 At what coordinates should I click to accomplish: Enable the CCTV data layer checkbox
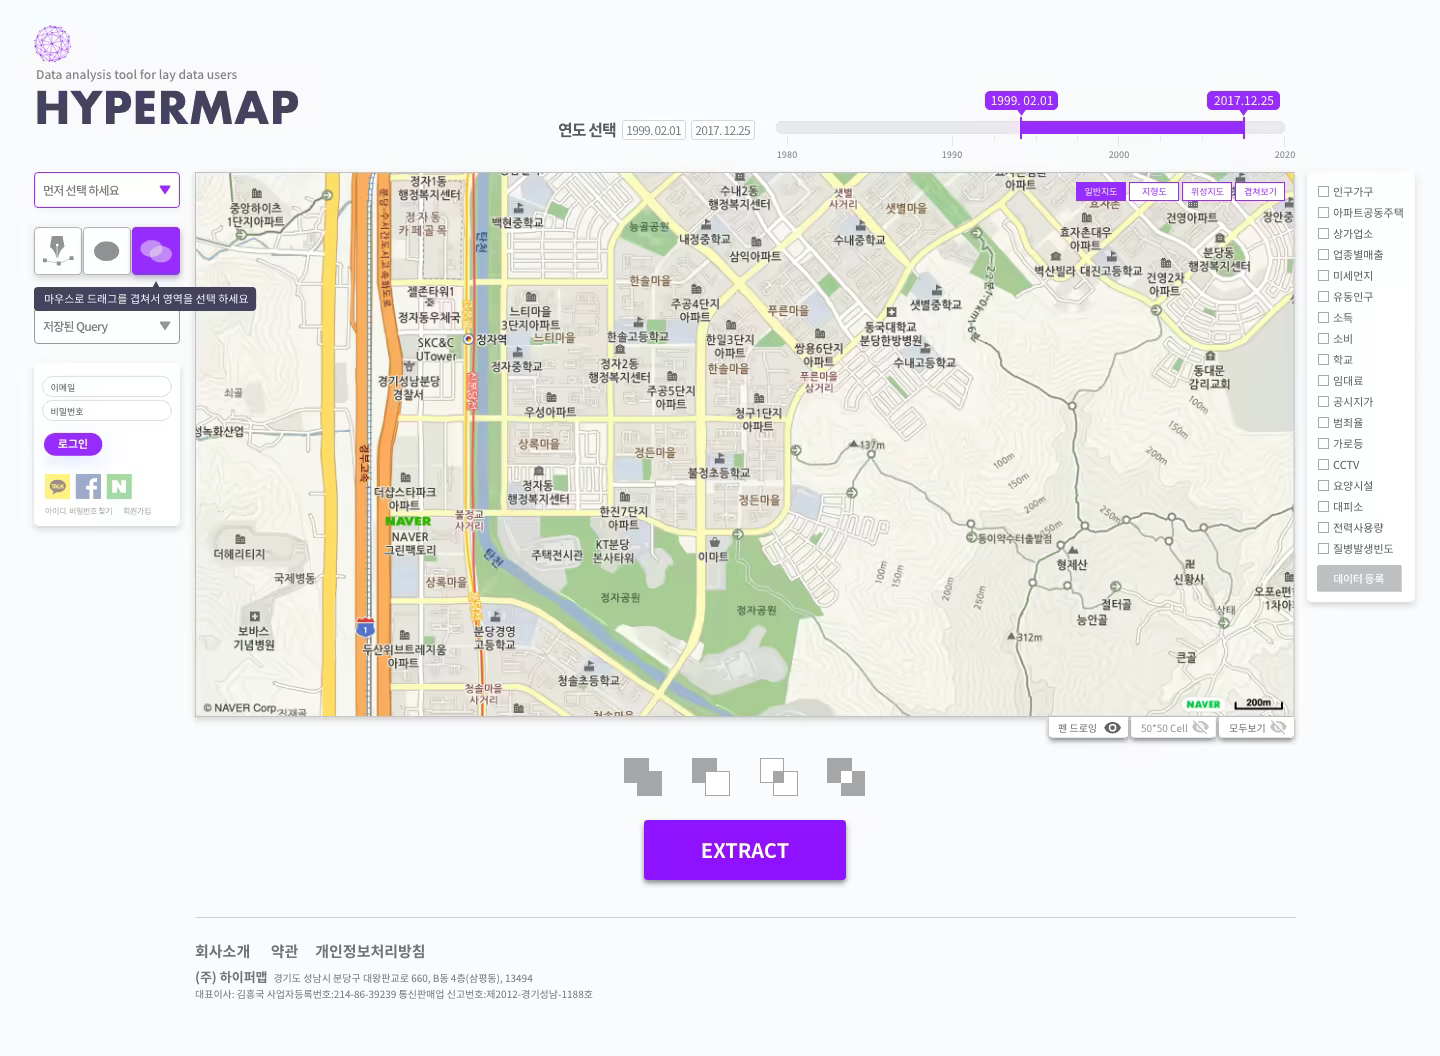point(1323,464)
